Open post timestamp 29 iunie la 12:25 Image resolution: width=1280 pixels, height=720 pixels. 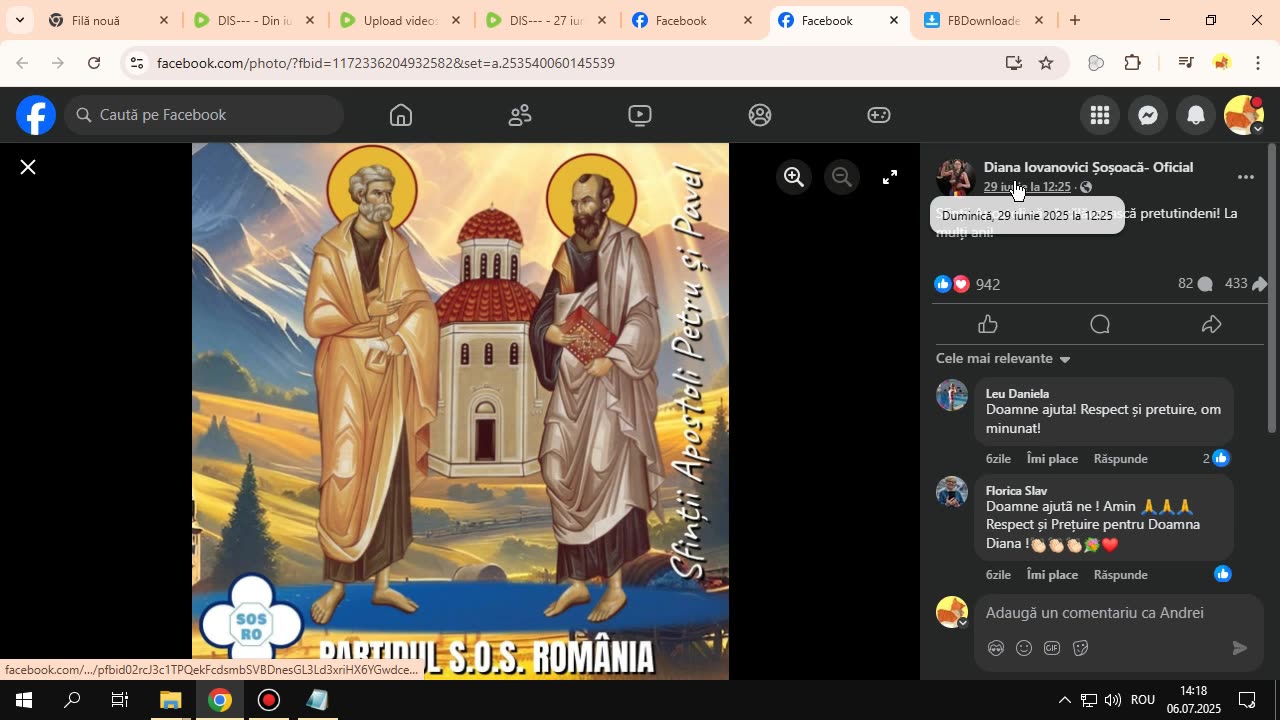(1027, 187)
